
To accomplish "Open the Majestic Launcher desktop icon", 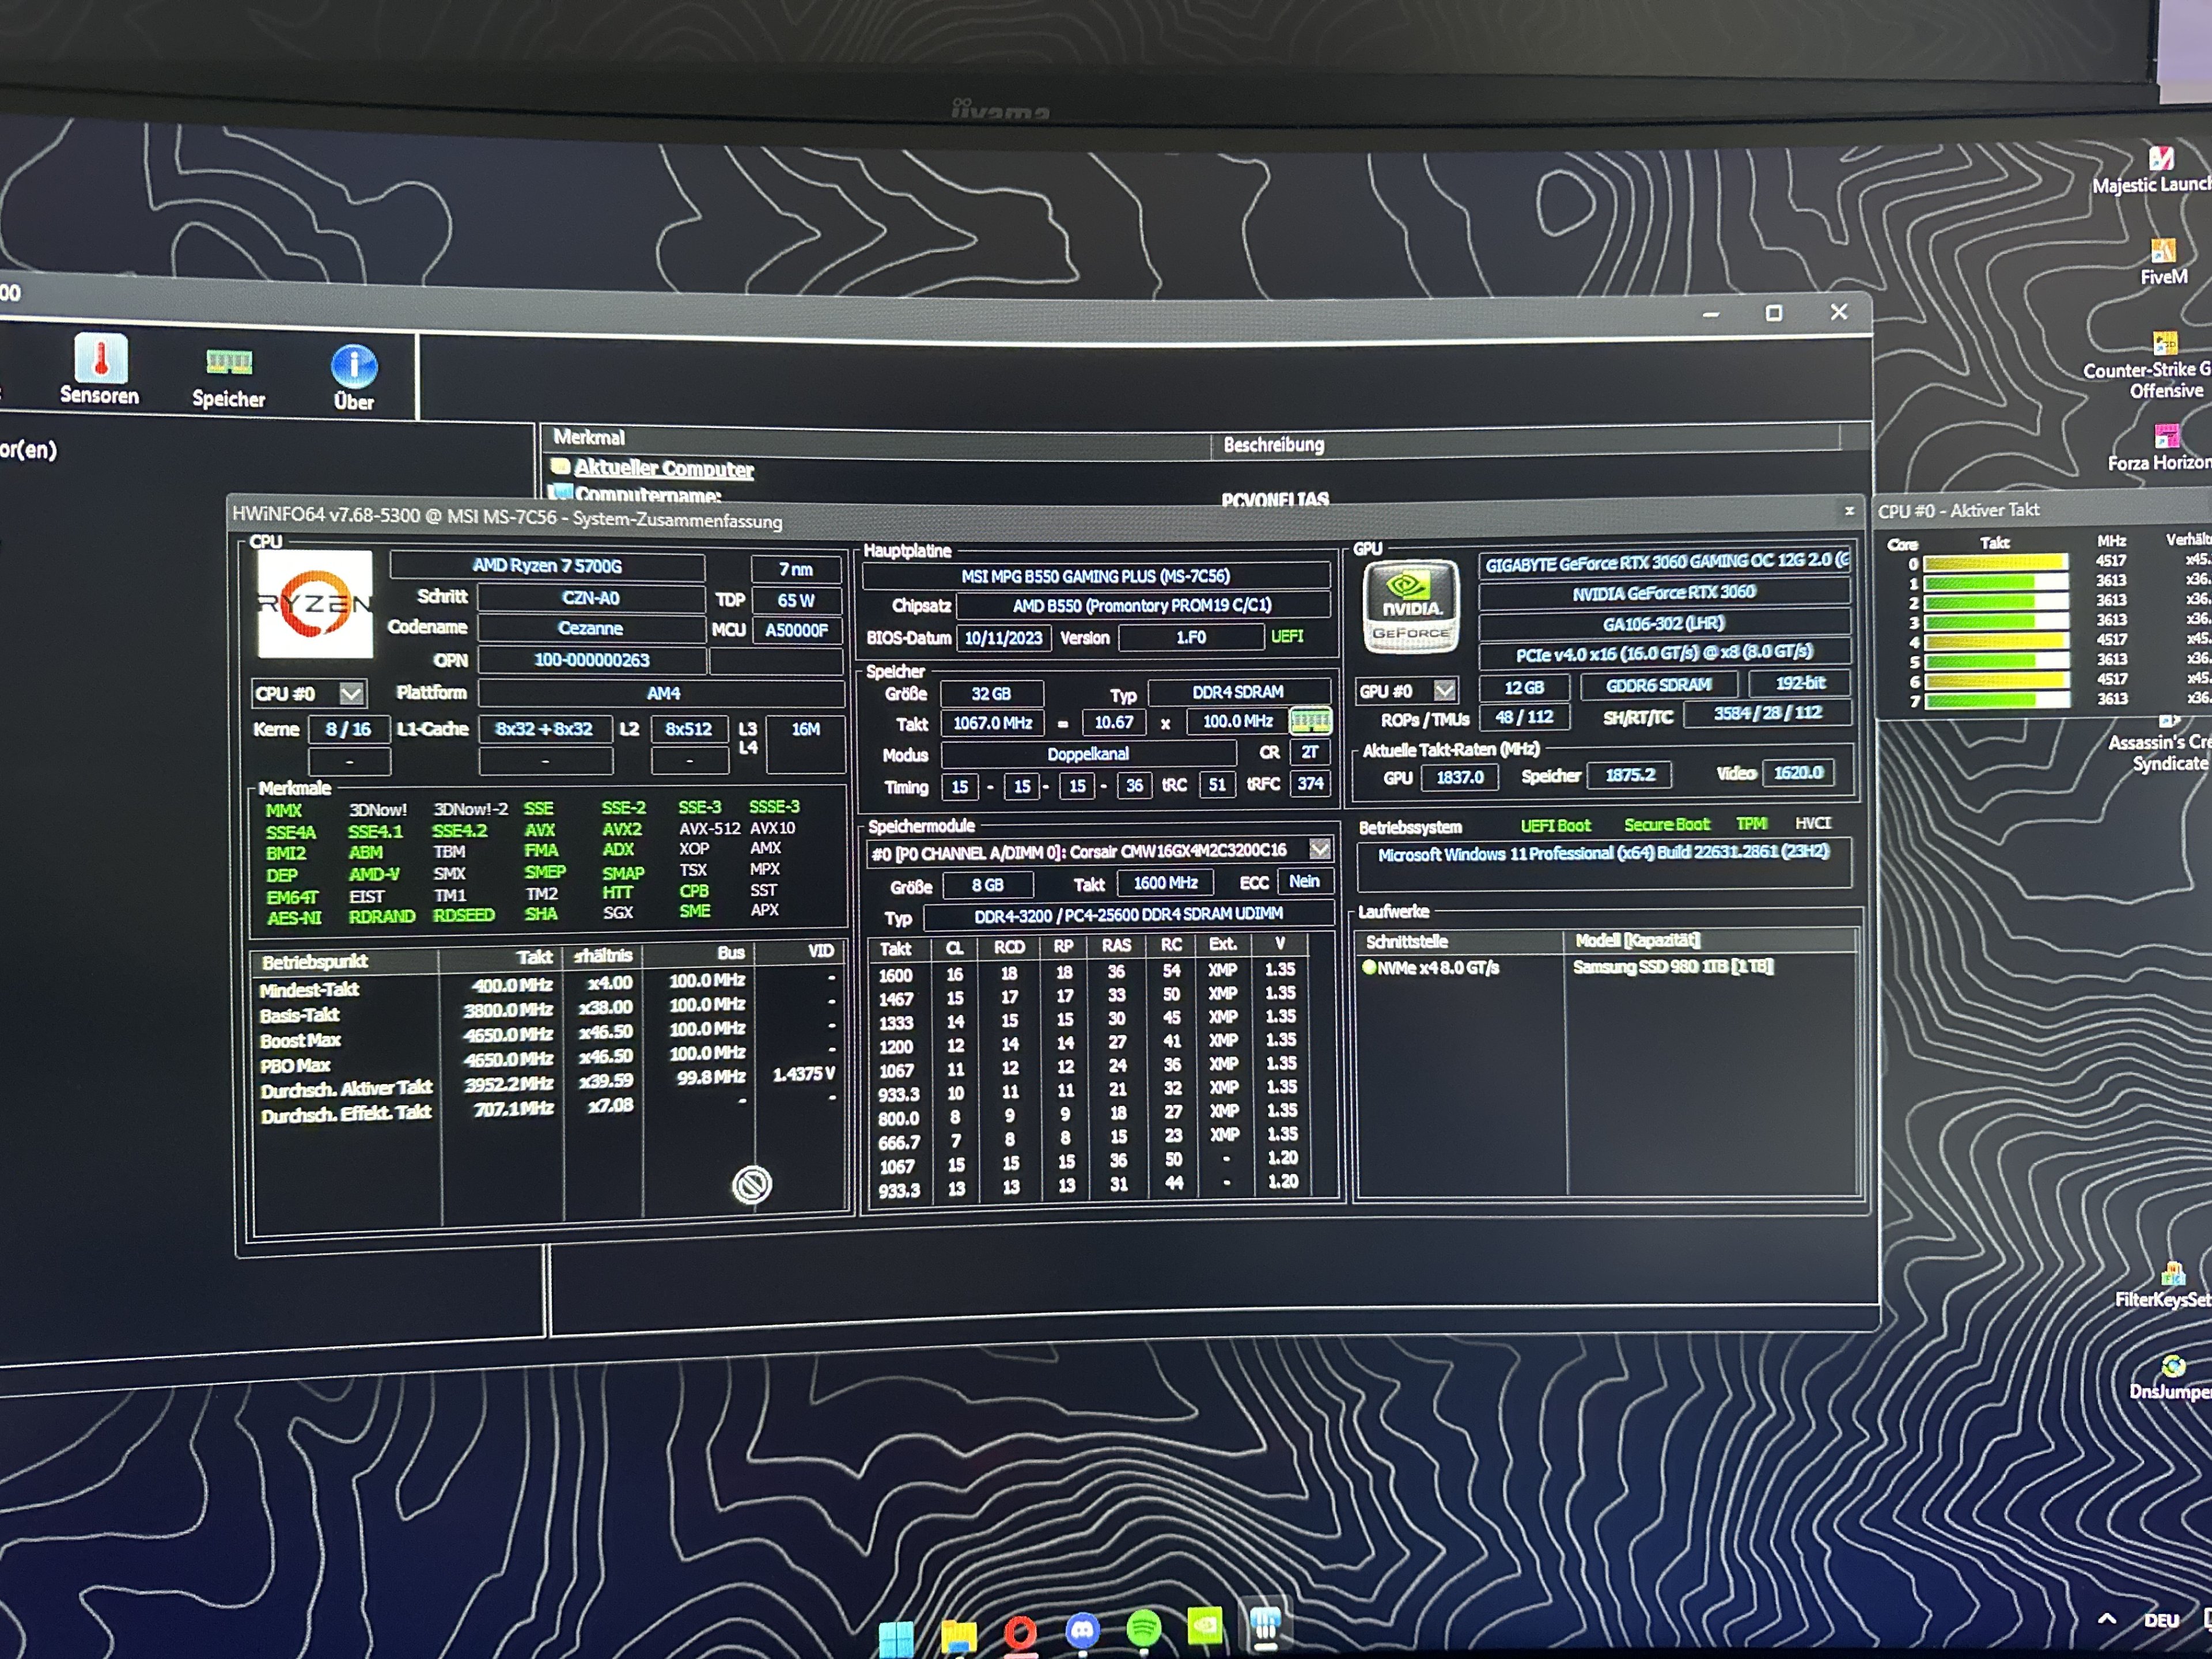I will pos(2161,160).
